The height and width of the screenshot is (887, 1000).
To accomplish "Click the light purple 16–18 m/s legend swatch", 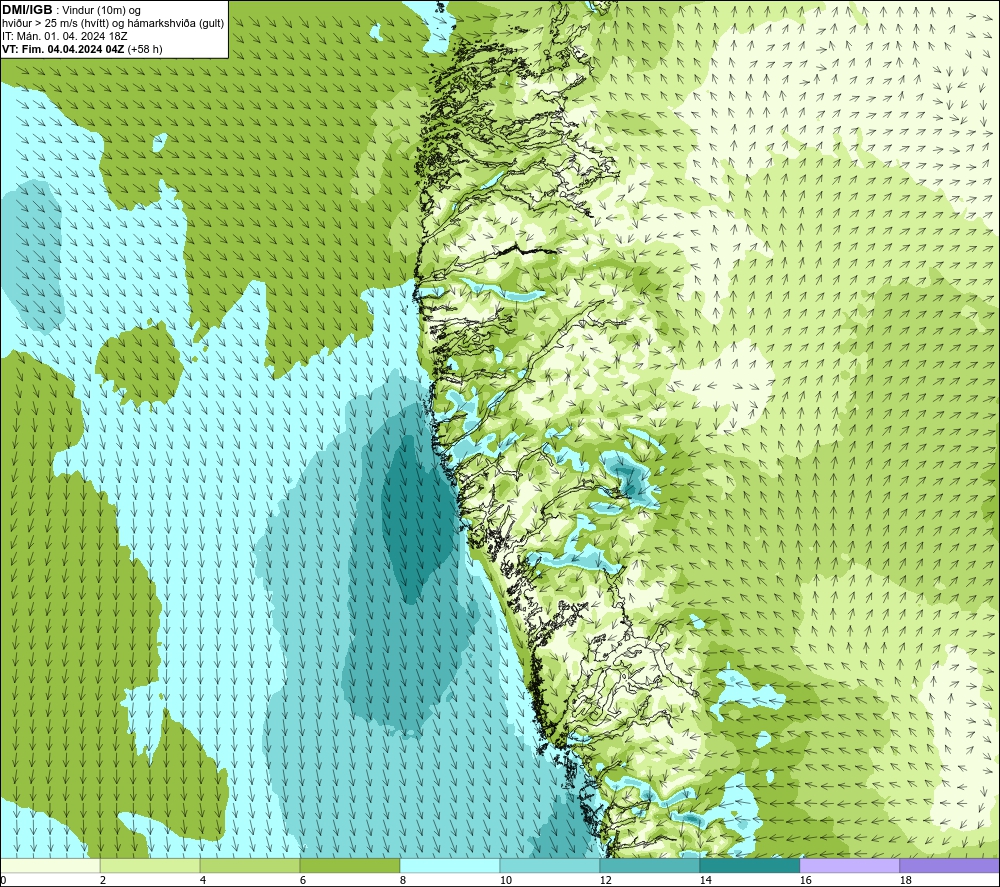I will pos(849,866).
